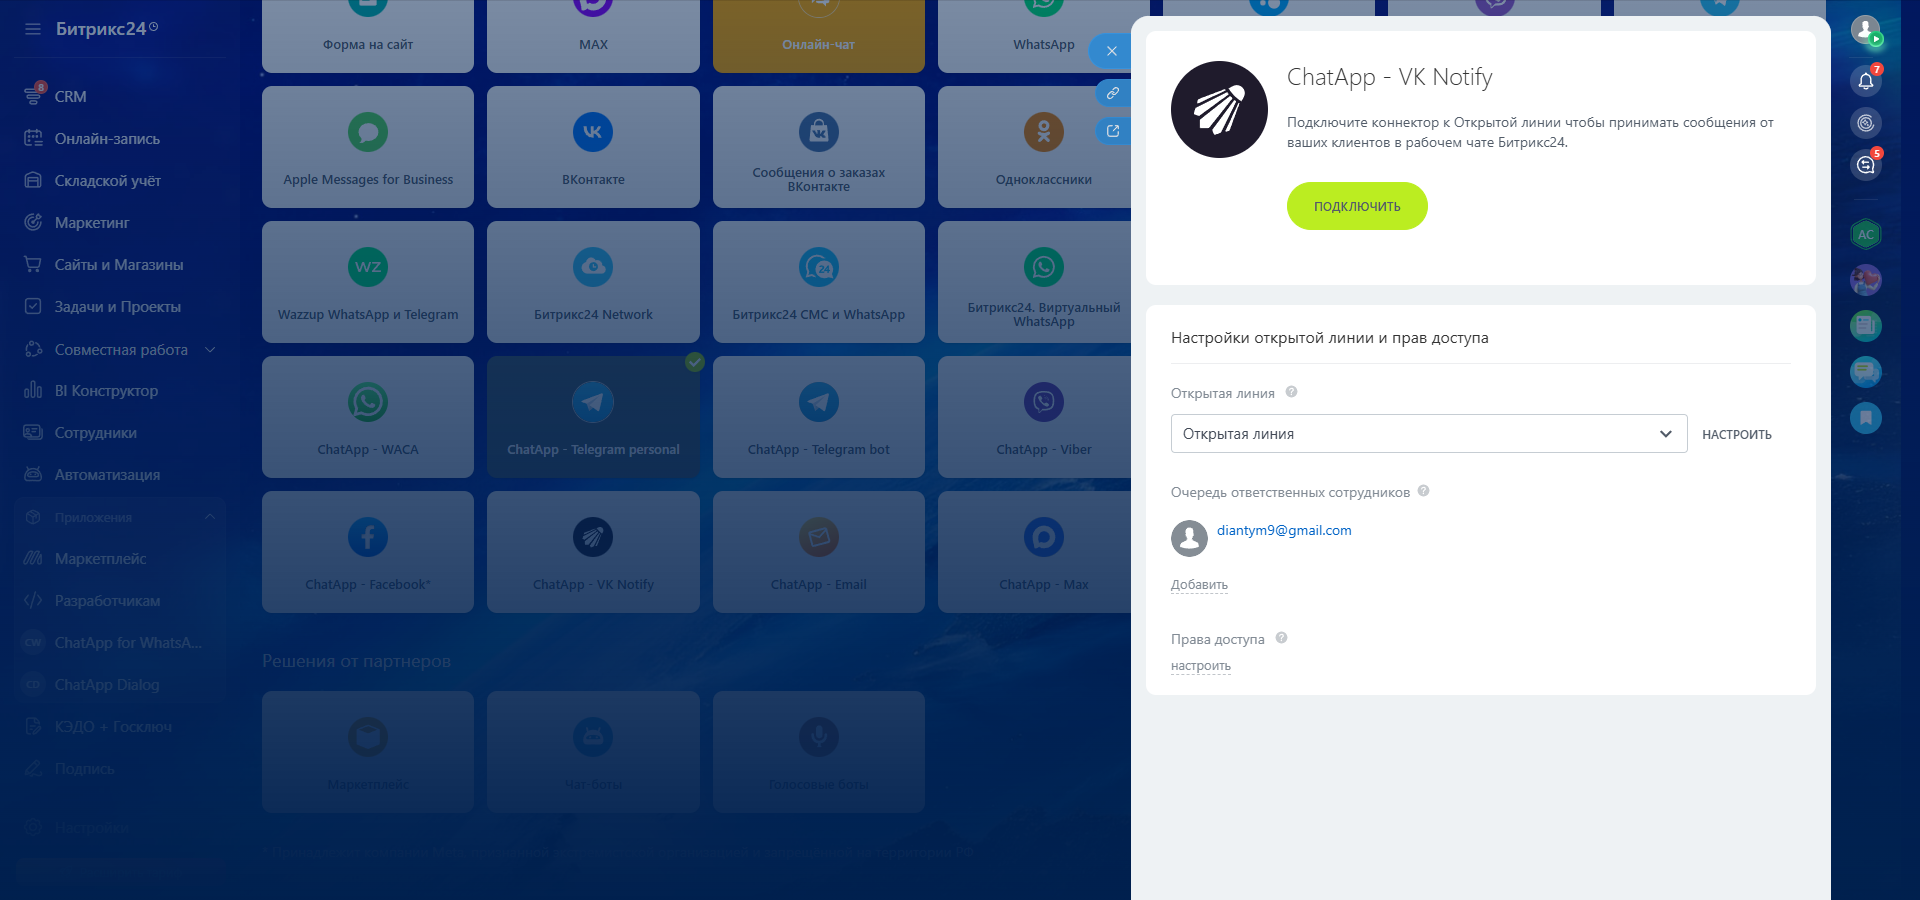Click help icon next to Очередь ответственных сотрудников
Image resolution: width=1920 pixels, height=900 pixels.
pyautogui.click(x=1423, y=491)
